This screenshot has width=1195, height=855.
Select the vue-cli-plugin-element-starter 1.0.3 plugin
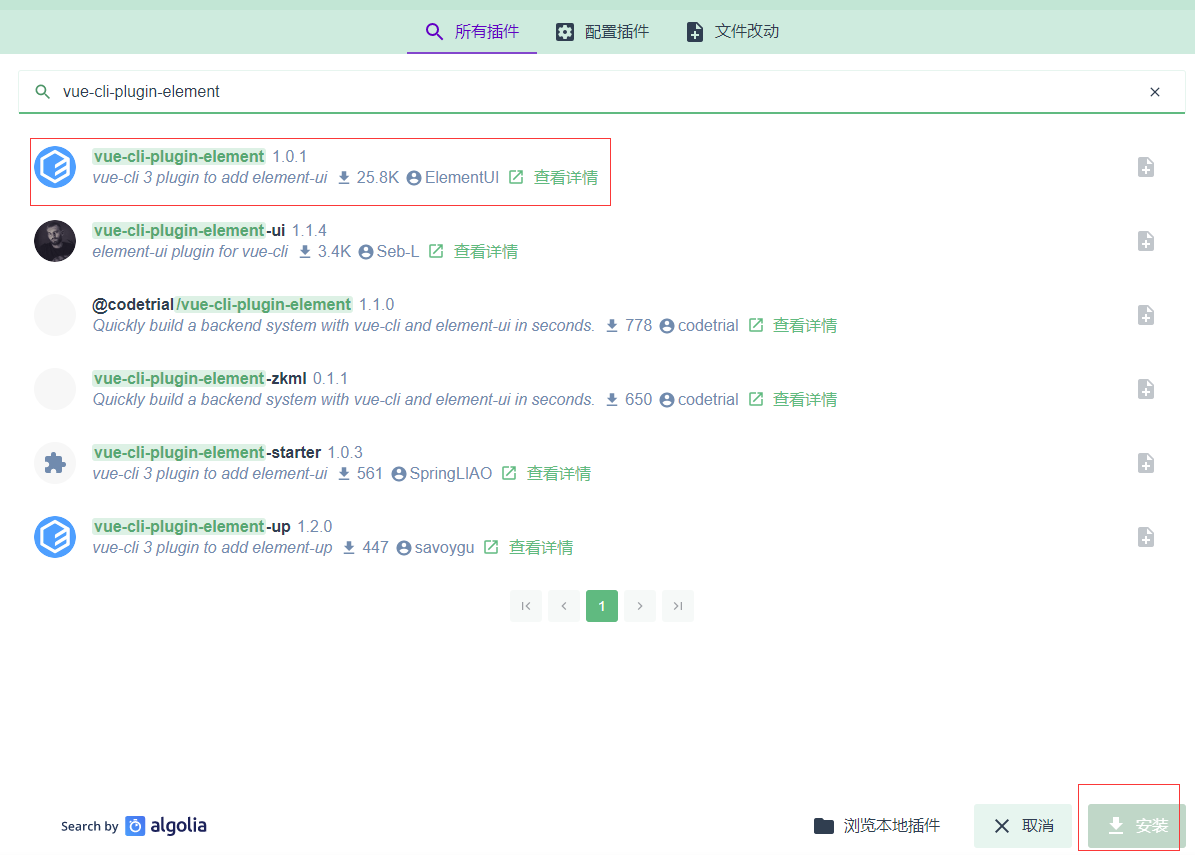[601, 463]
